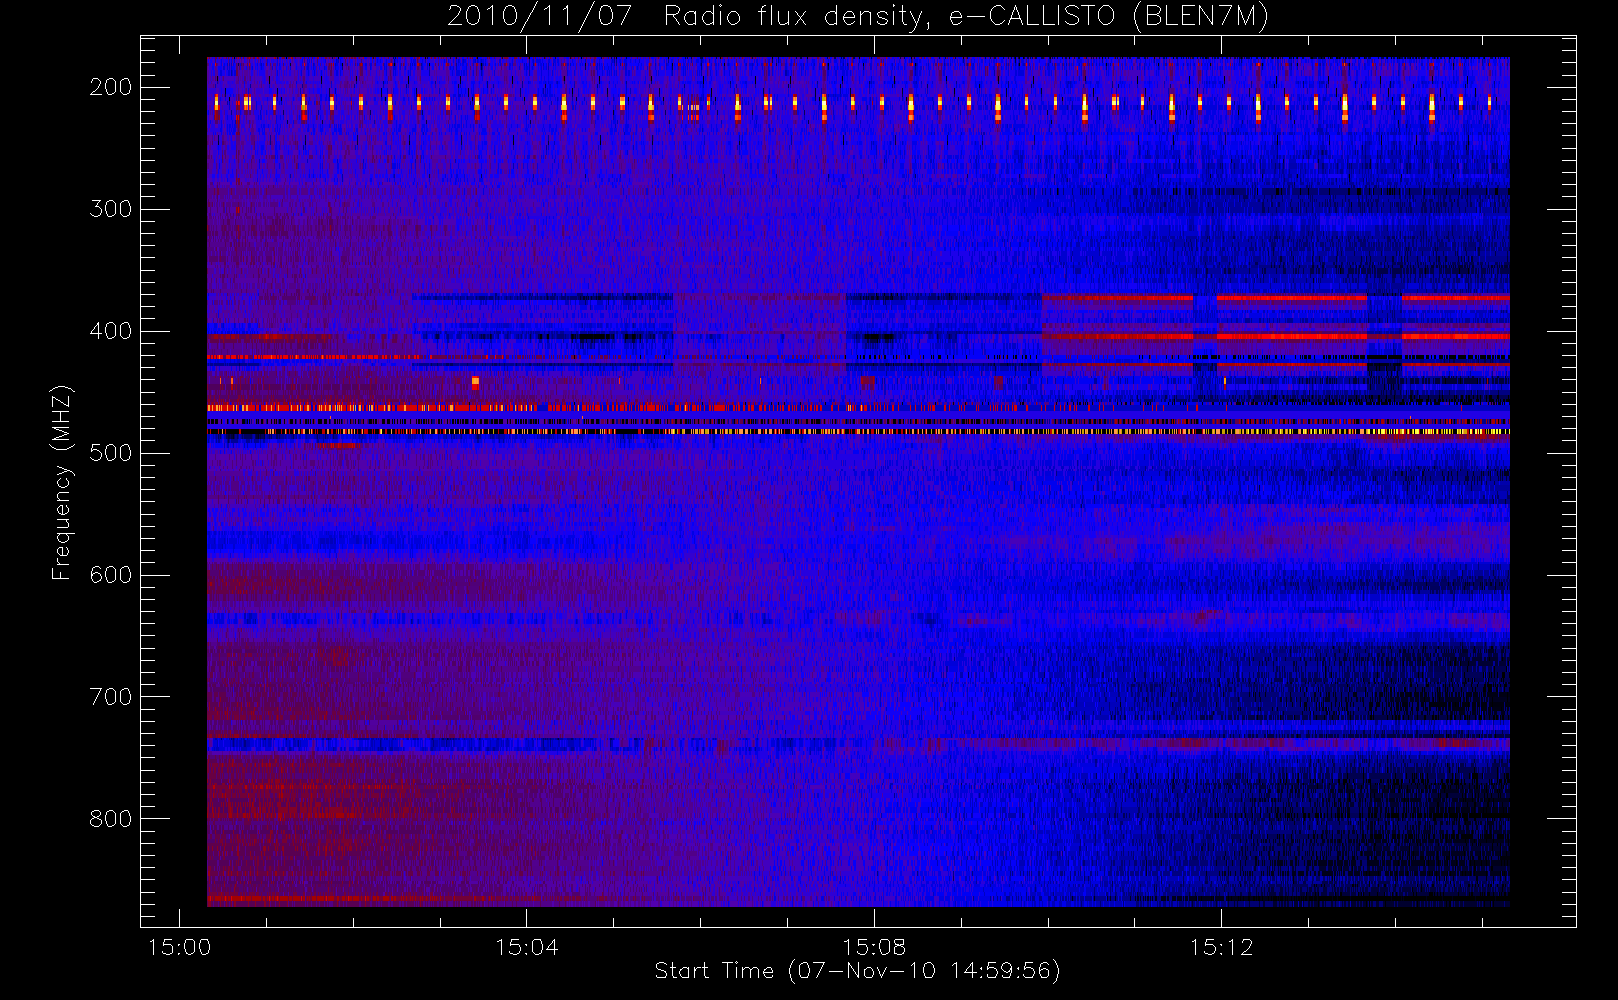Click the 800 frequency tick label

(x=110, y=819)
